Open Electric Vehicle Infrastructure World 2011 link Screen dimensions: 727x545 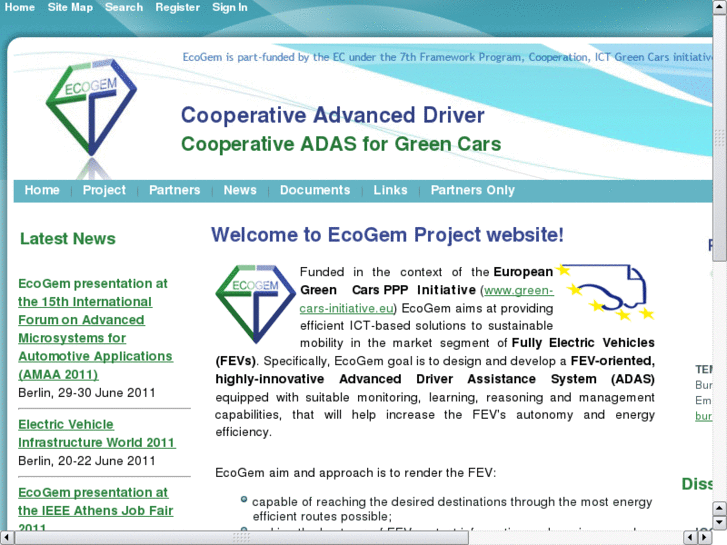(97, 433)
